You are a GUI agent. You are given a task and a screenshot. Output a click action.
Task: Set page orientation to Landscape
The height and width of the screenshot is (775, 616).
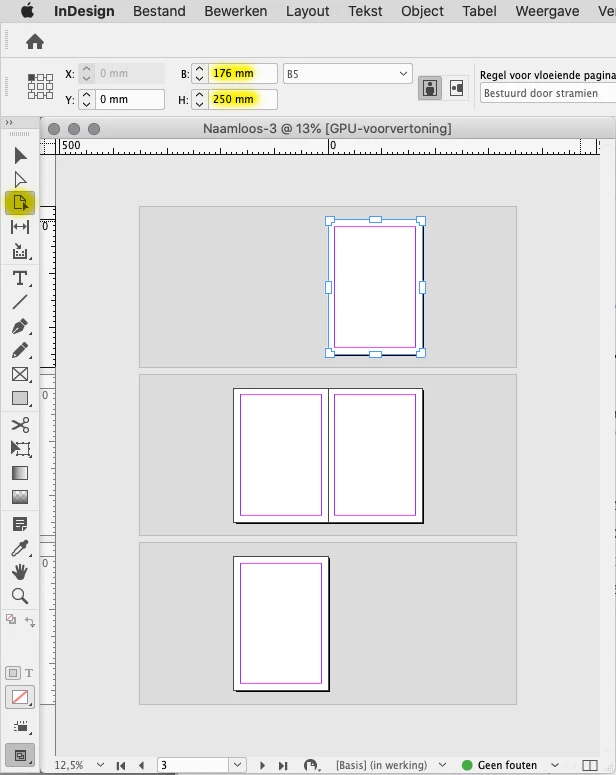[456, 88]
